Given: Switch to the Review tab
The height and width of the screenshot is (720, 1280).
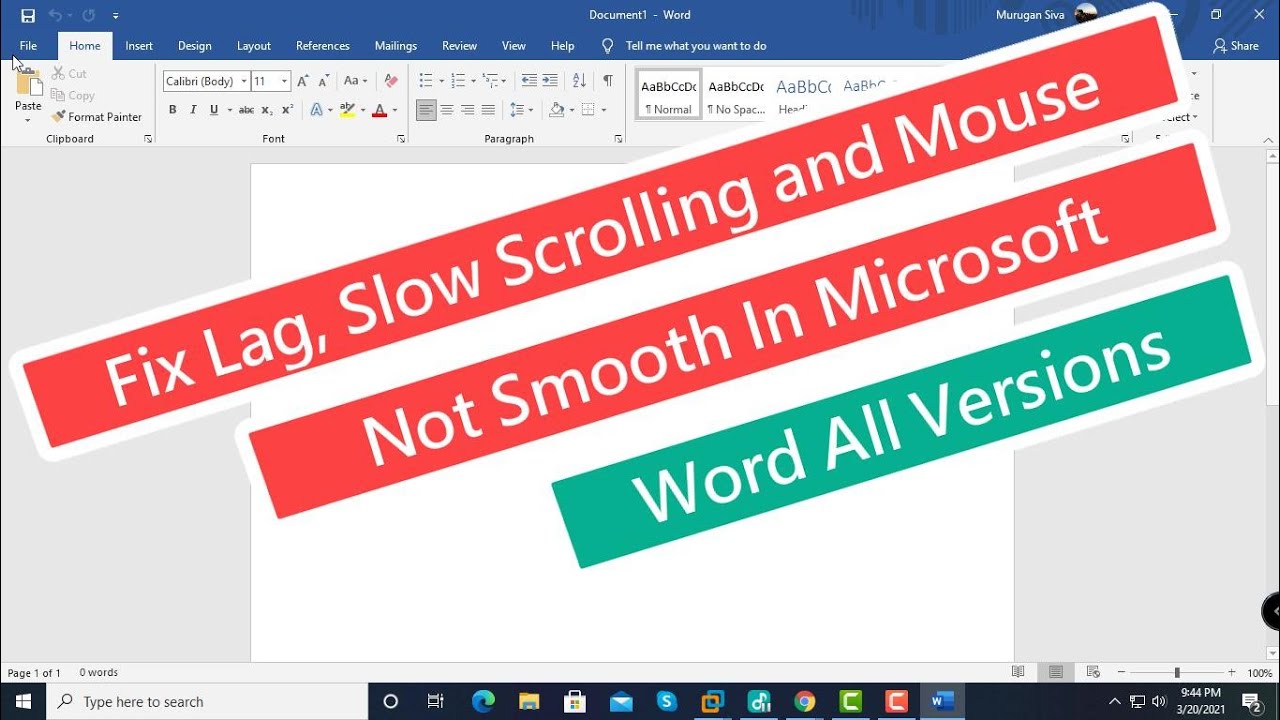Looking at the screenshot, I should tap(459, 46).
